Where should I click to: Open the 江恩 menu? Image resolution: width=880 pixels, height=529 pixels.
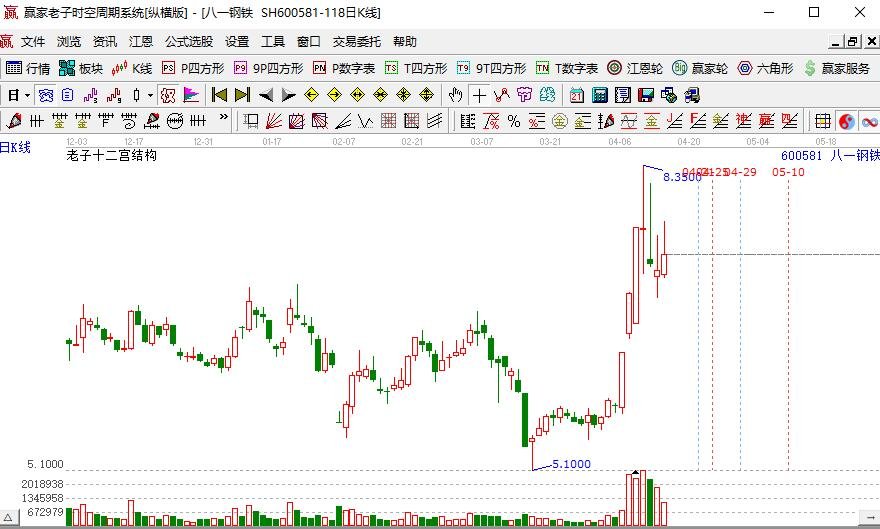pos(141,42)
